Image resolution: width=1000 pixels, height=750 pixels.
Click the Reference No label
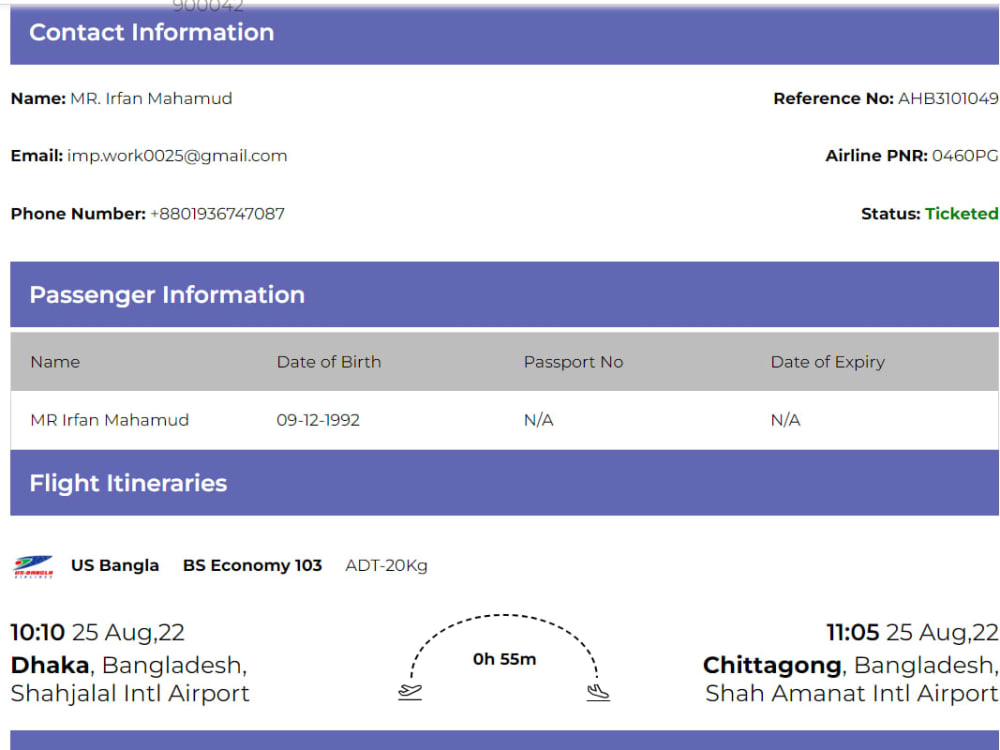[x=834, y=98]
